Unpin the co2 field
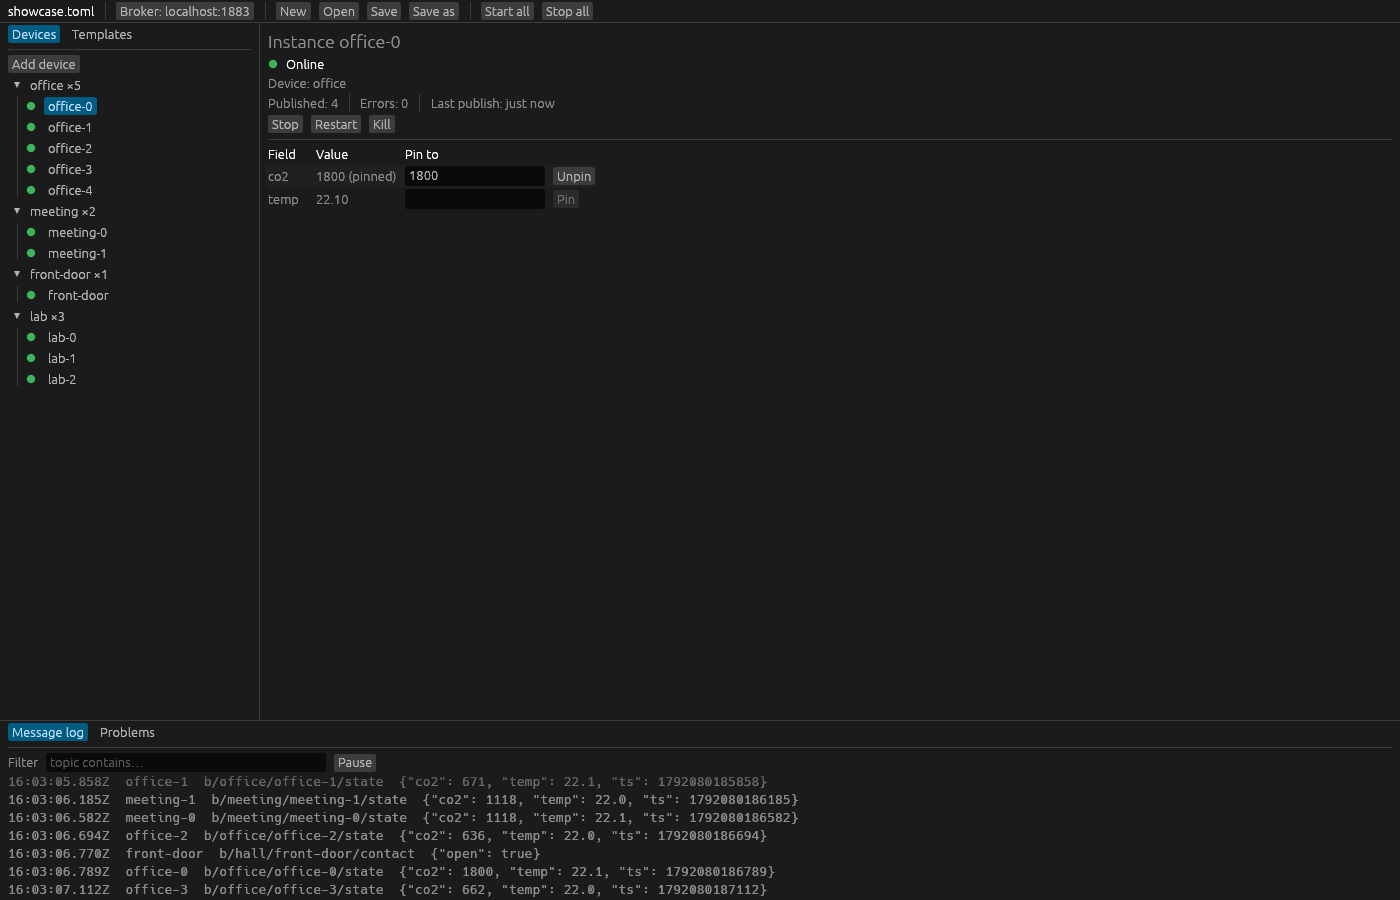This screenshot has width=1400, height=900. pyautogui.click(x=574, y=176)
